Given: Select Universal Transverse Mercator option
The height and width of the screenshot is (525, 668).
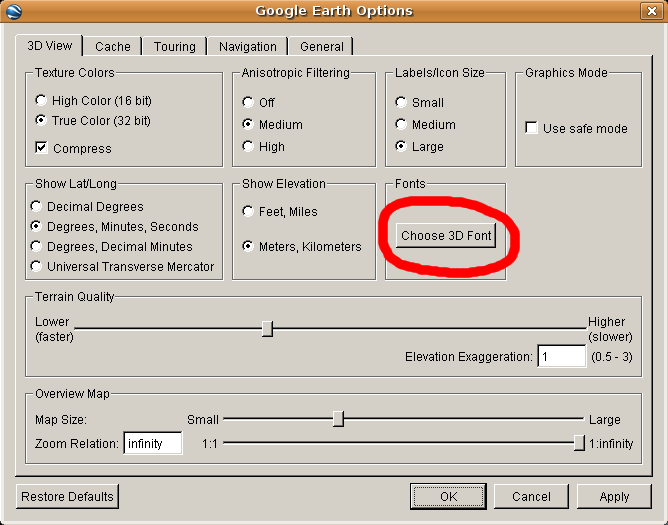Looking at the screenshot, I should [122, 267].
